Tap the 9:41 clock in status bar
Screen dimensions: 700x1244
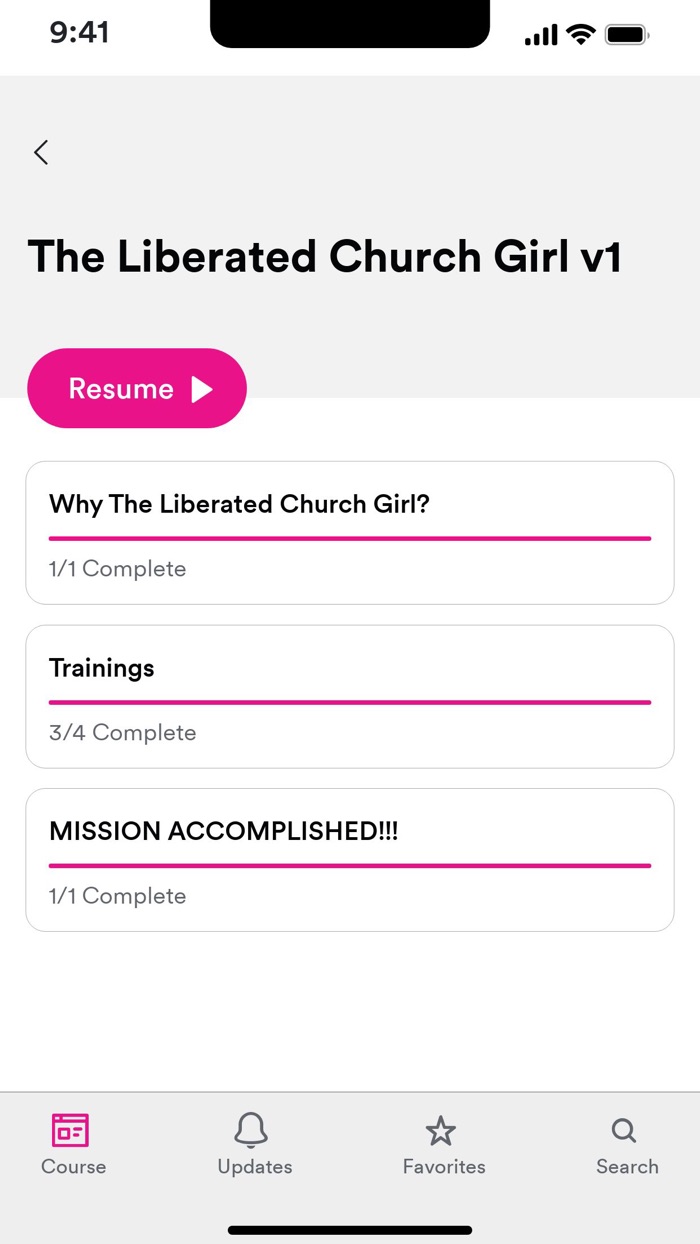(79, 33)
